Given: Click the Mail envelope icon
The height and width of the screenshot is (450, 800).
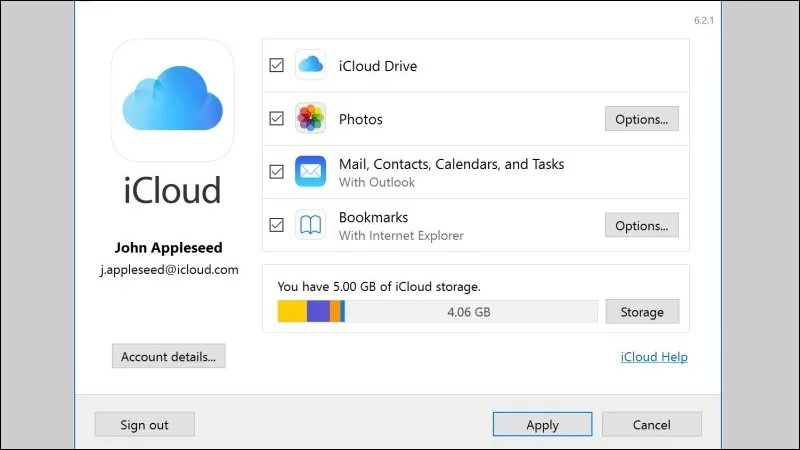Looking at the screenshot, I should [310, 171].
